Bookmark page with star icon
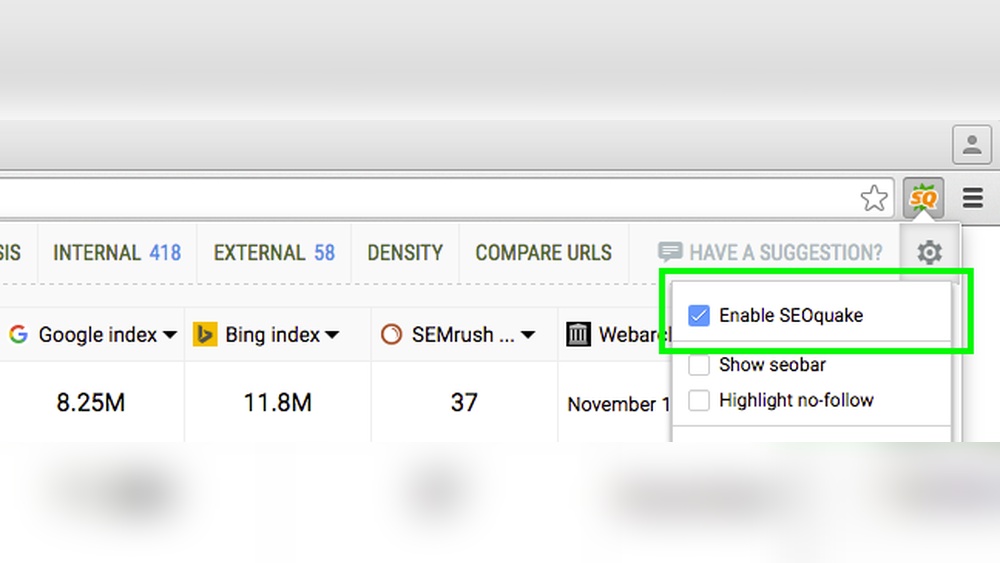This screenshot has width=1000, height=563. (874, 198)
